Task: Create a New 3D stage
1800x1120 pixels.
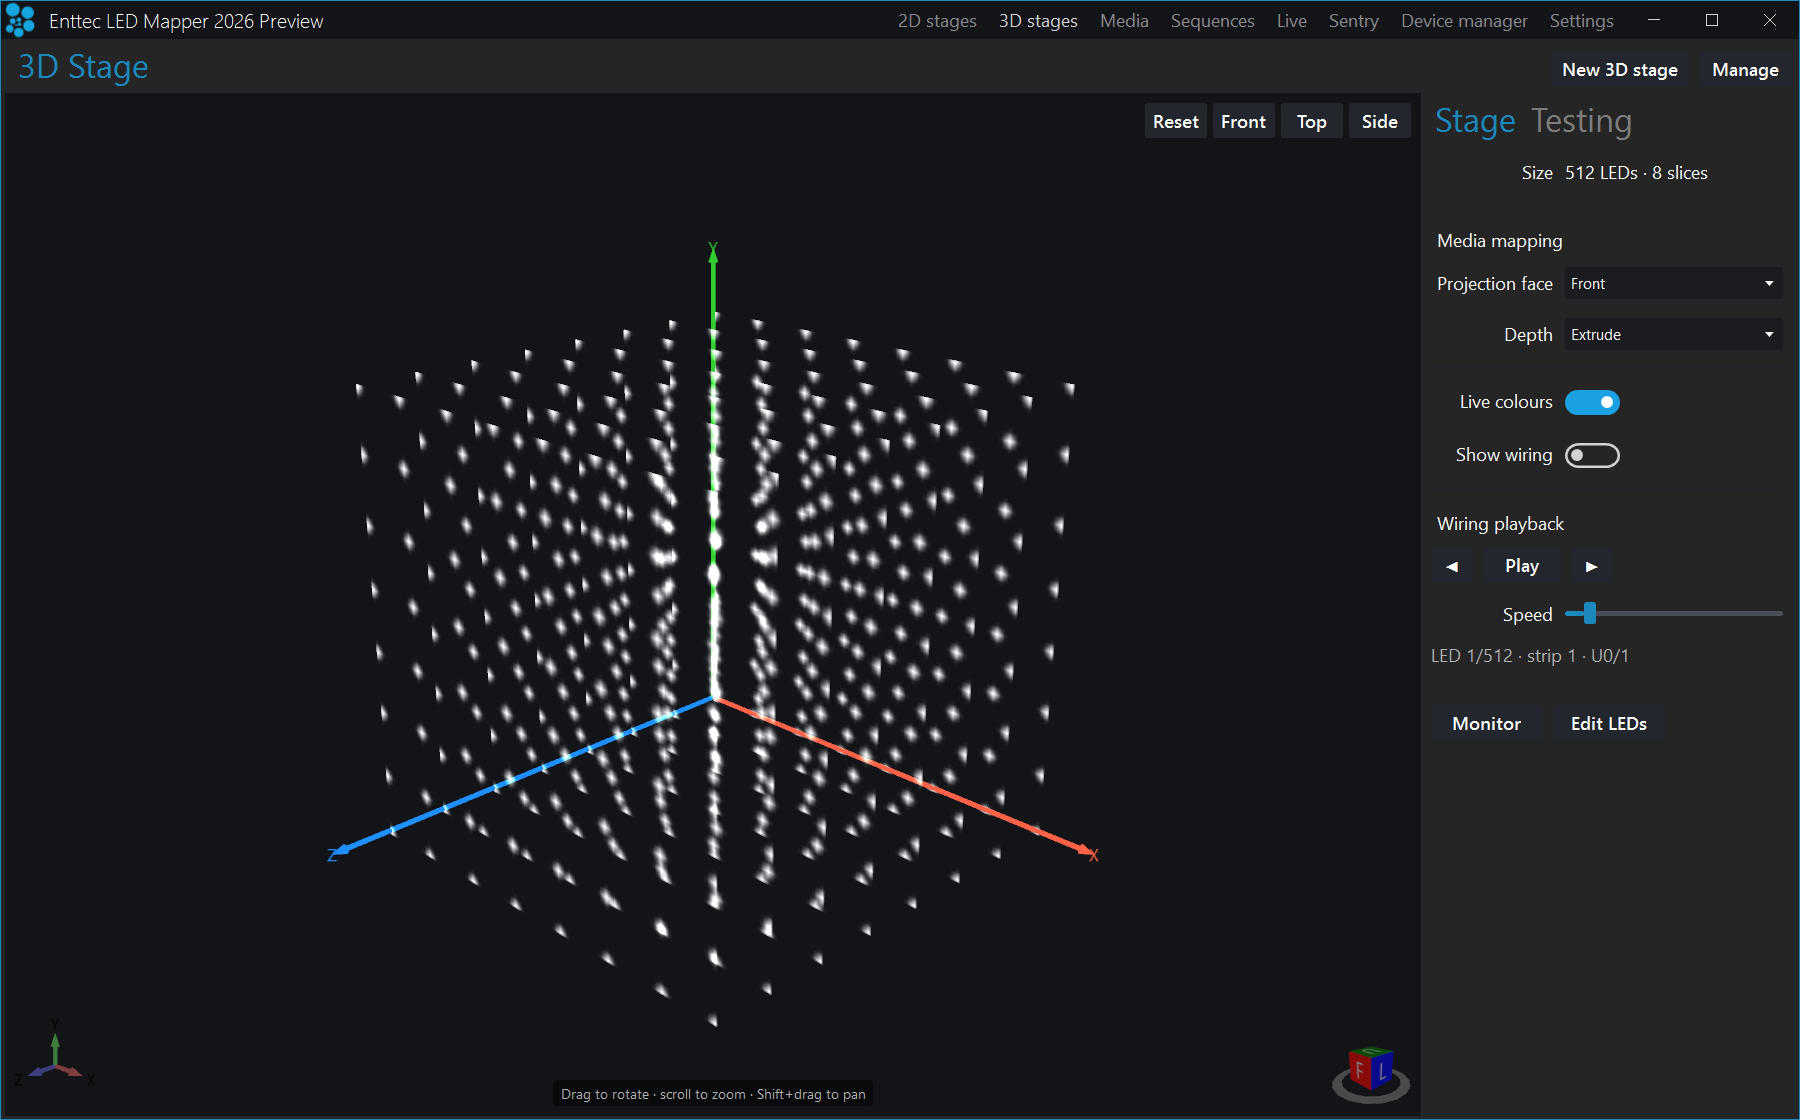Action: pyautogui.click(x=1620, y=70)
